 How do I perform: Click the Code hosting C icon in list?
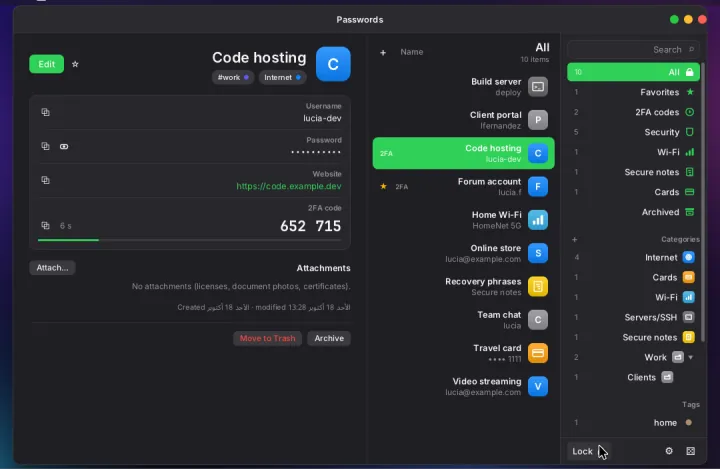tap(538, 153)
